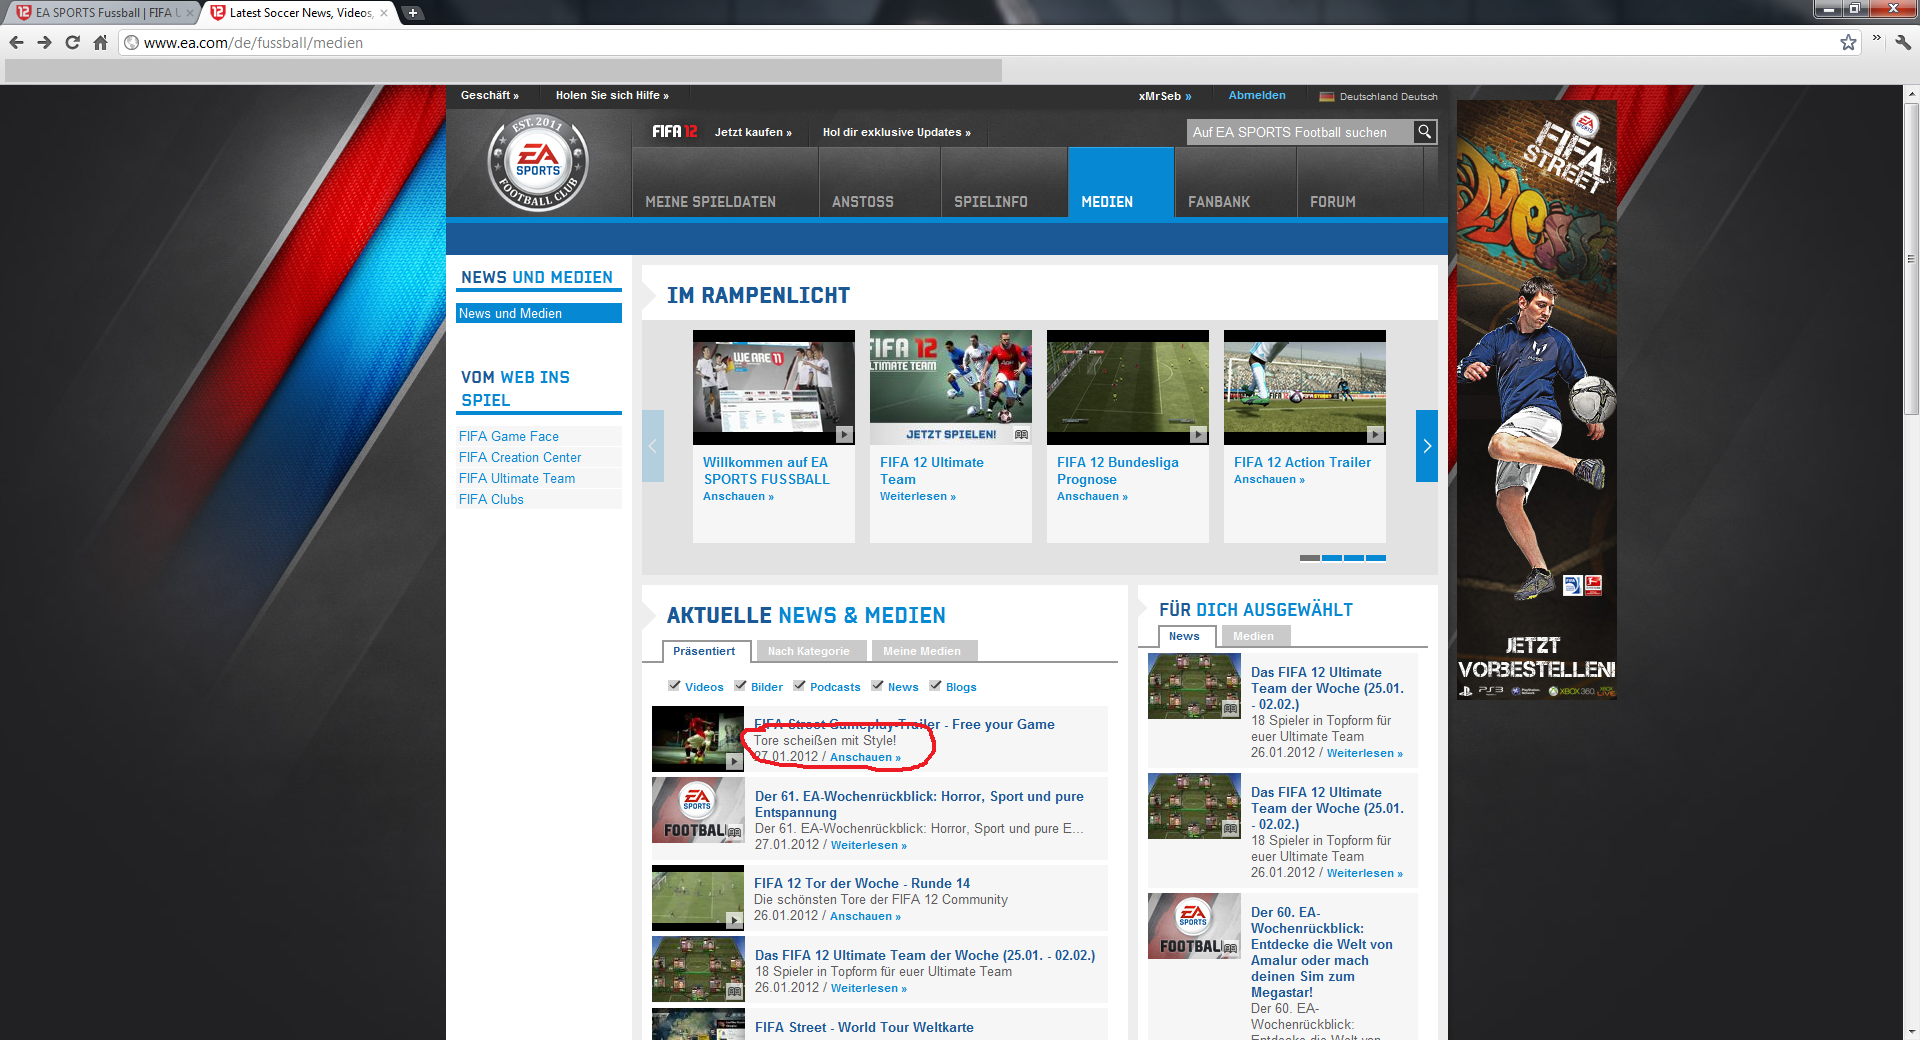Close the Latest Soccer News browser tab
This screenshot has width=1920, height=1040.
coord(384,13)
